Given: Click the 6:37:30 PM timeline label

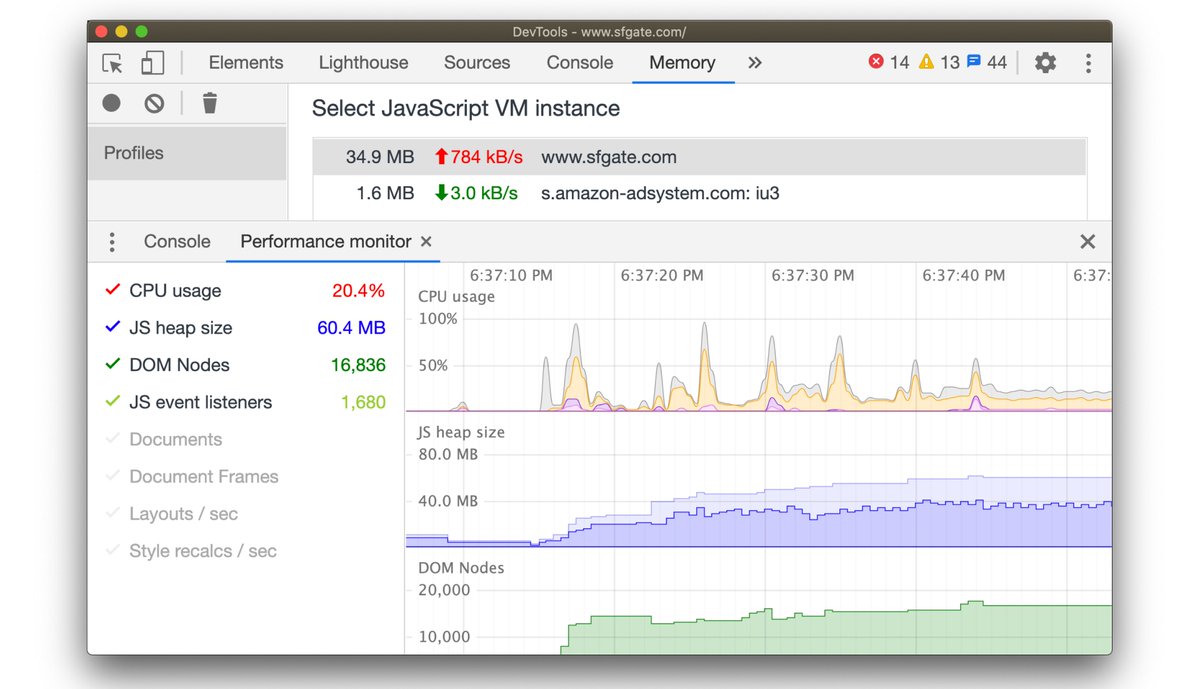Looking at the screenshot, I should (813, 275).
